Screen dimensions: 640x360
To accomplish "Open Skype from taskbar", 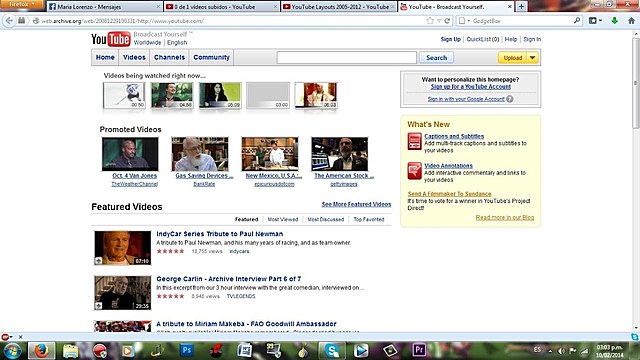I will (332, 351).
